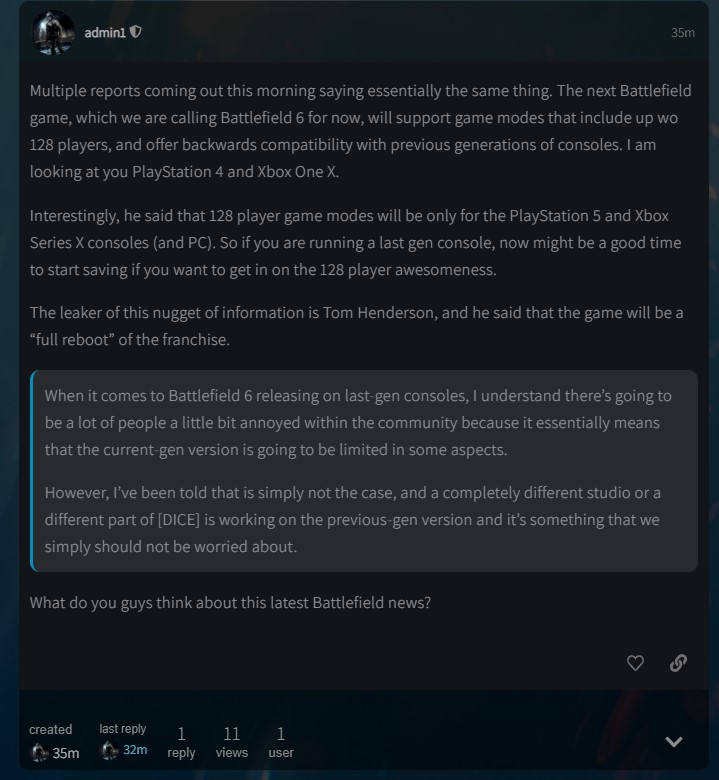
Task: Open the admin1 username link
Action: pyautogui.click(x=105, y=32)
